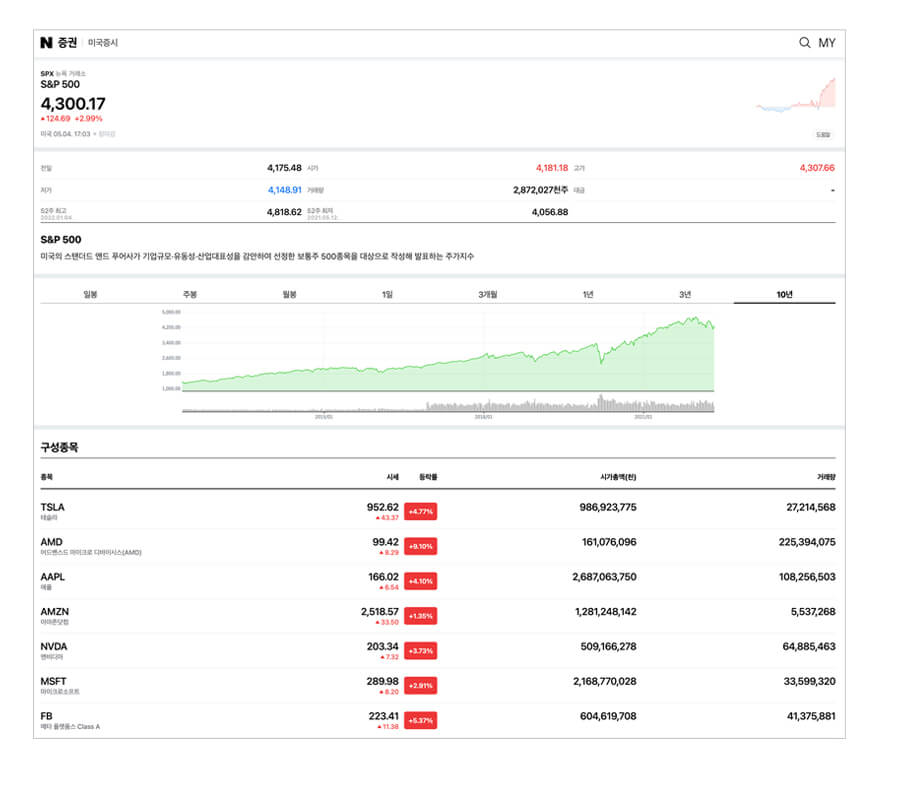This screenshot has width=900, height=791.
Task: Open the AMZN stock row
Action: tap(438, 615)
